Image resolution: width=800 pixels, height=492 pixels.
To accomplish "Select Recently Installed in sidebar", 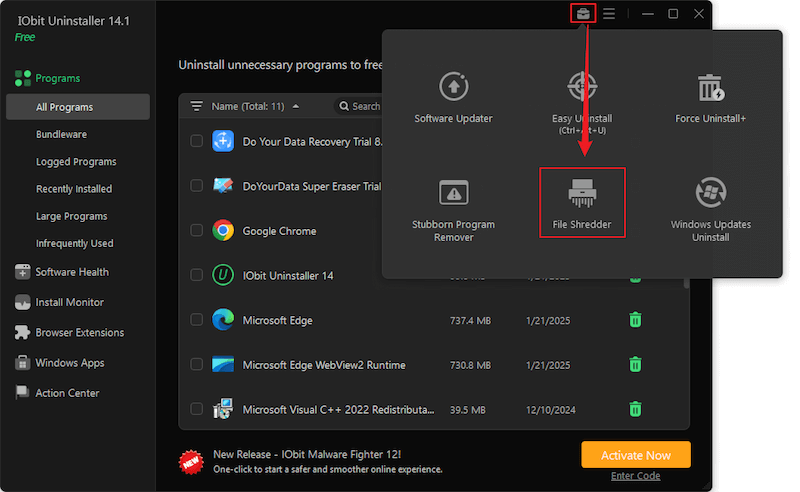I will coord(74,189).
